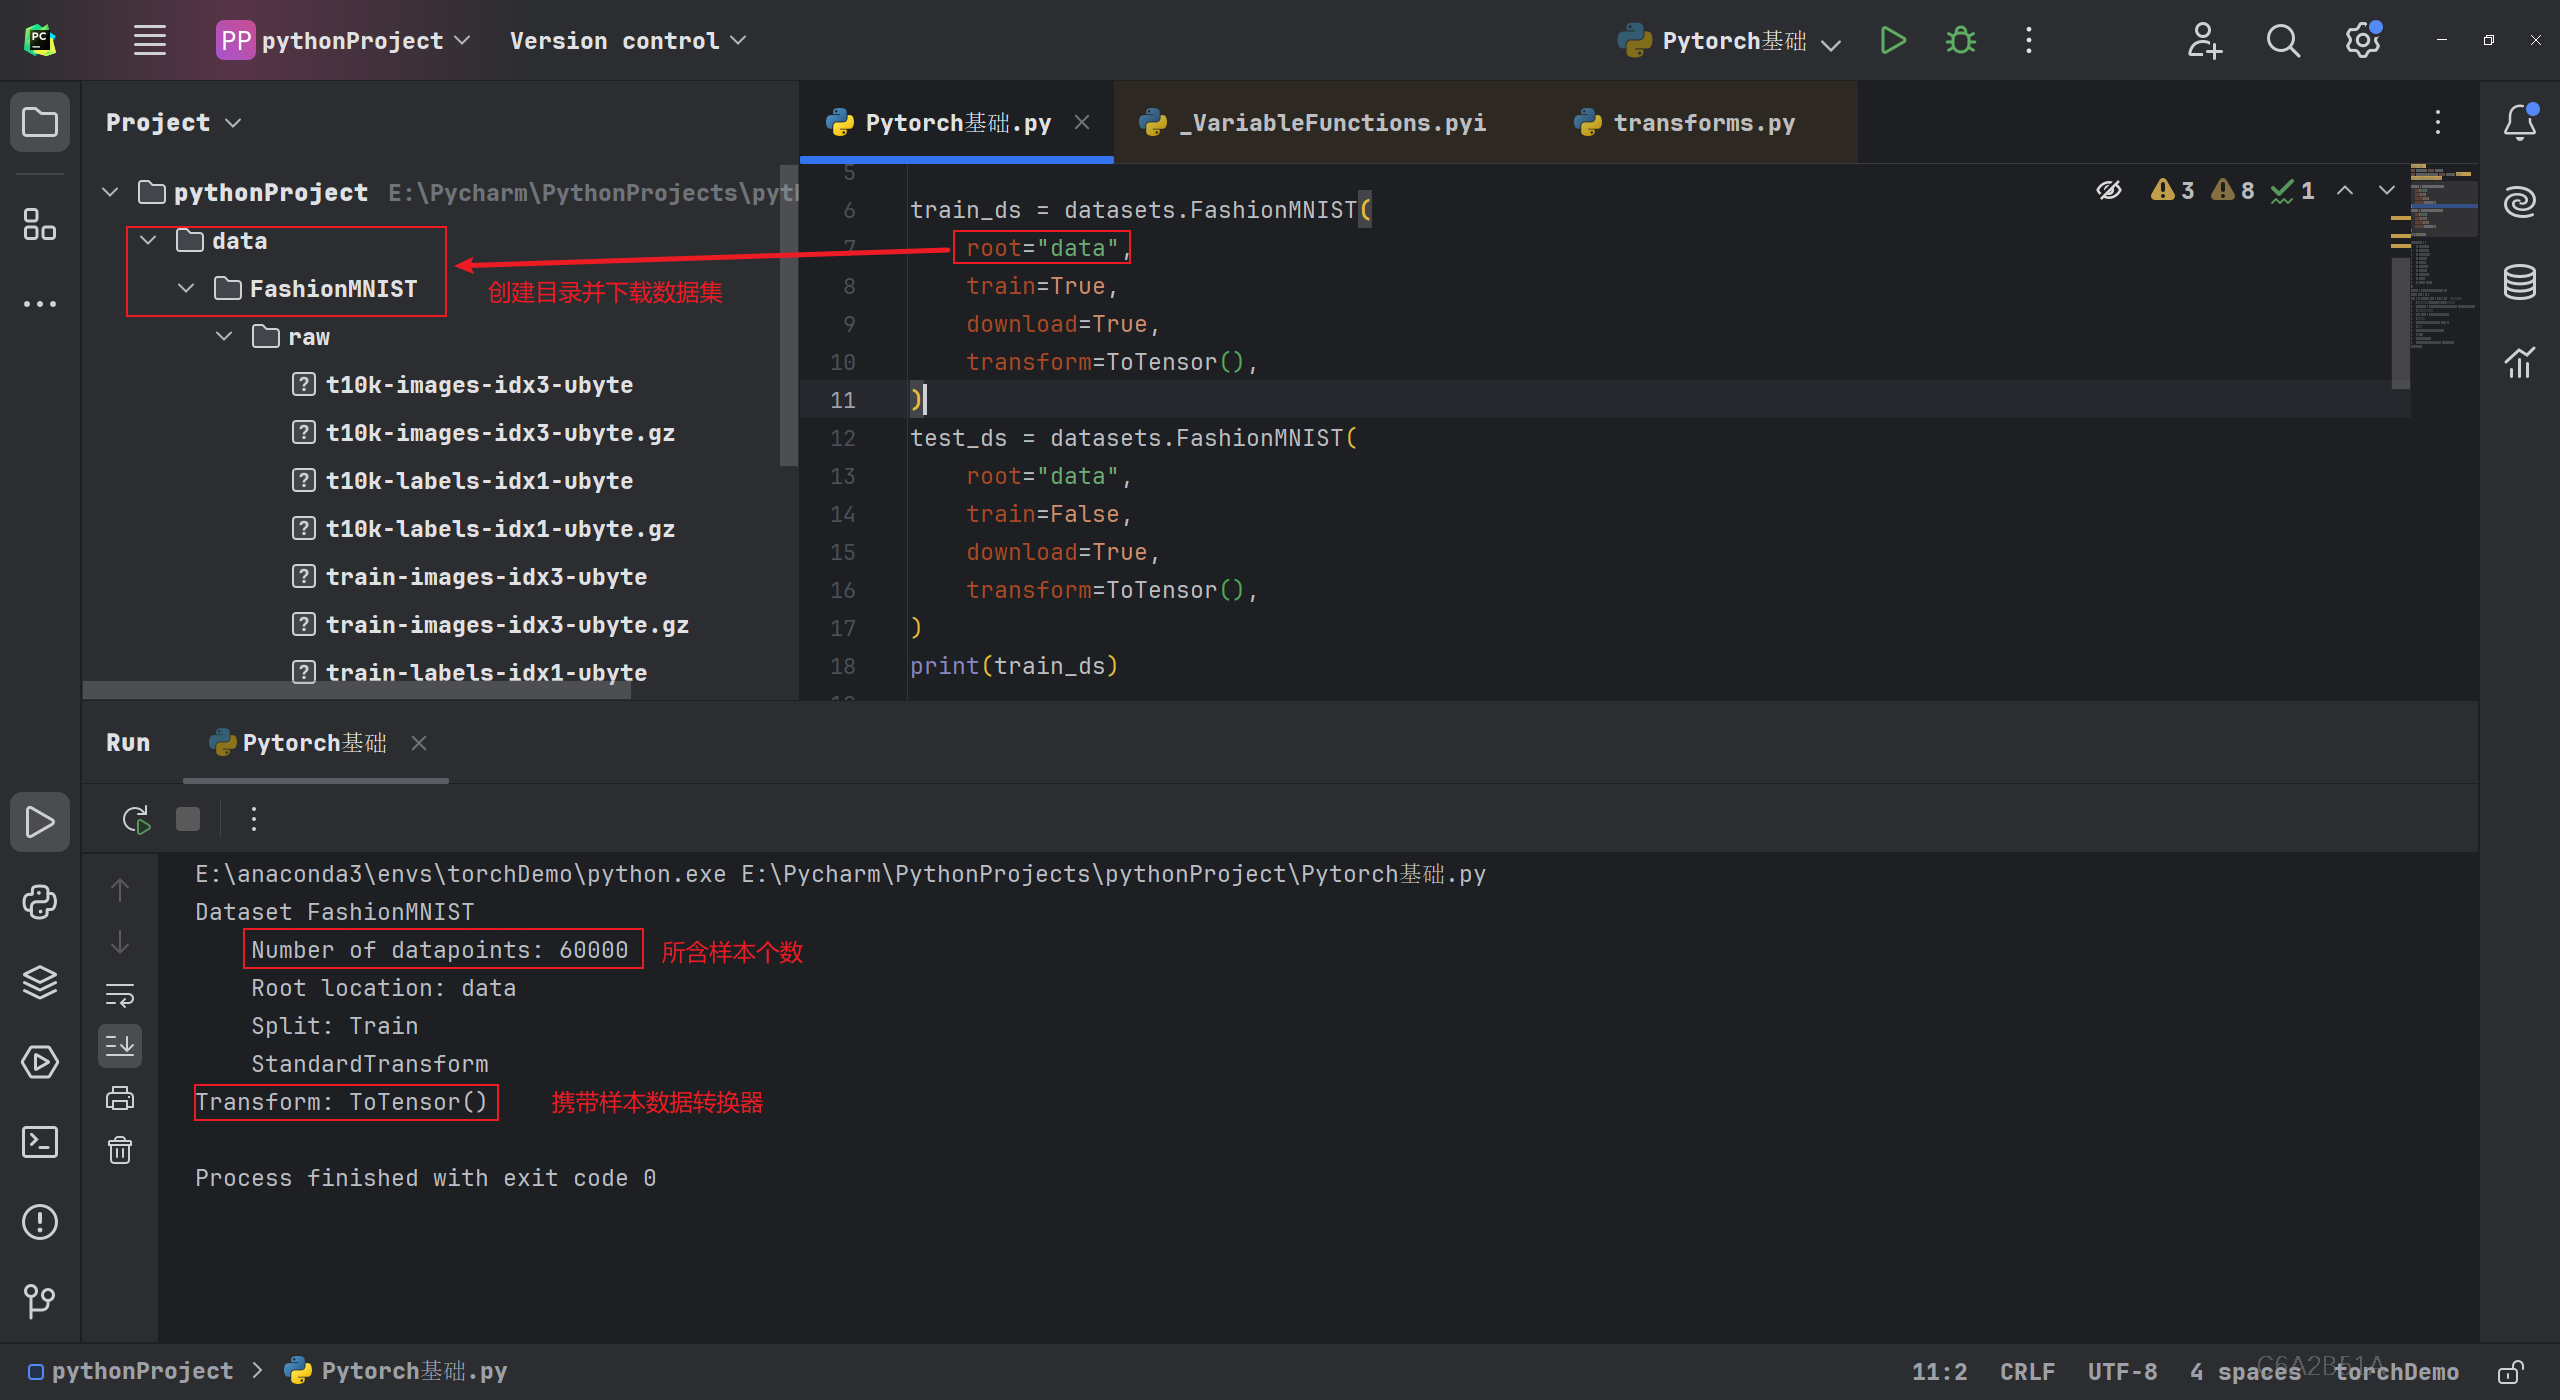Screen dimensions: 2560x1400
Task: Select t10k-images-idx3-ubyte.gz file
Action: coord(484,433)
